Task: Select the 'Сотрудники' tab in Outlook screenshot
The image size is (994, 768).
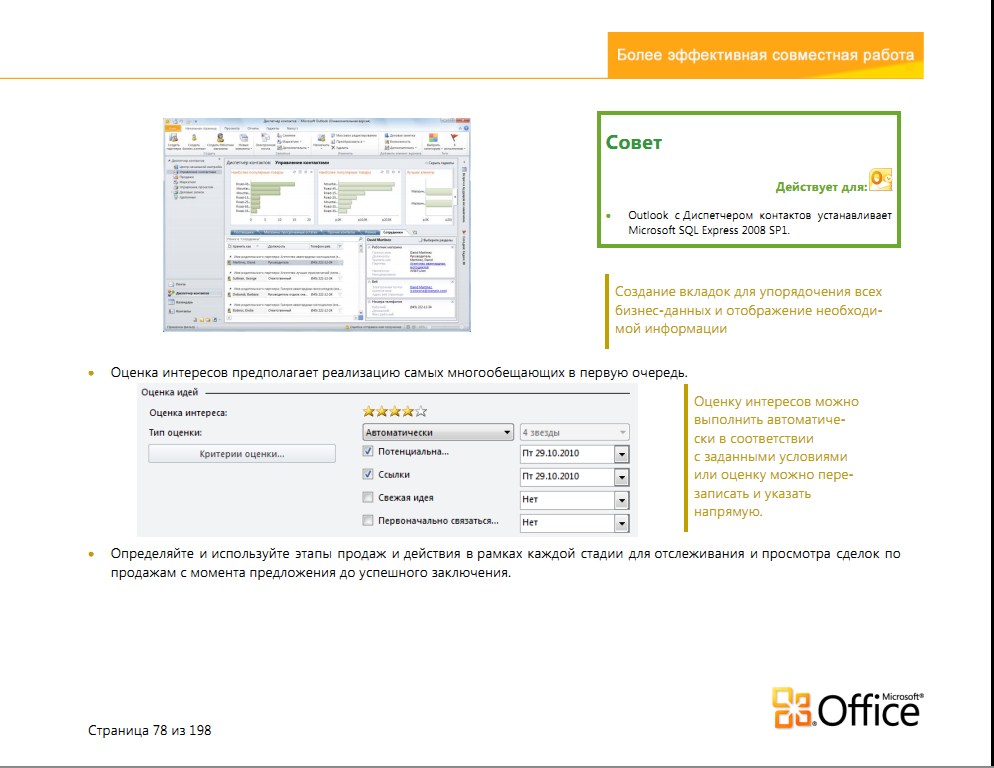Action: tap(393, 233)
